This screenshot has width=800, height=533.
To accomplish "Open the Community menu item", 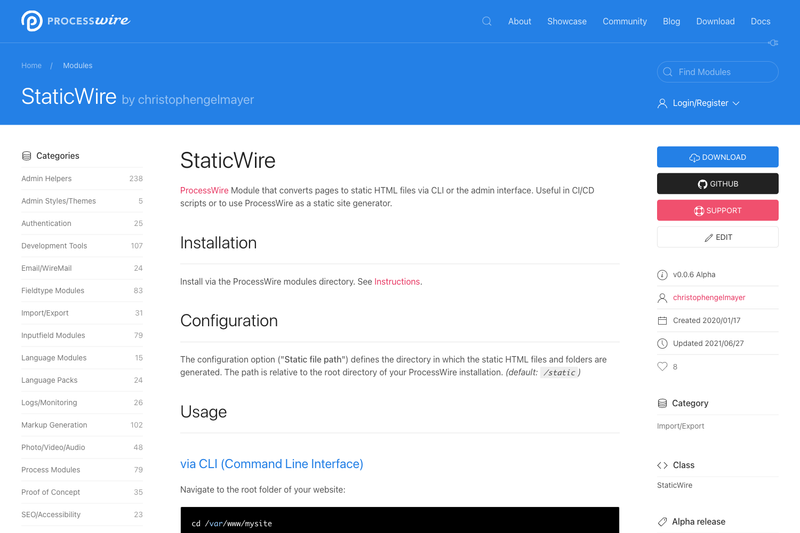I will click(624, 21).
